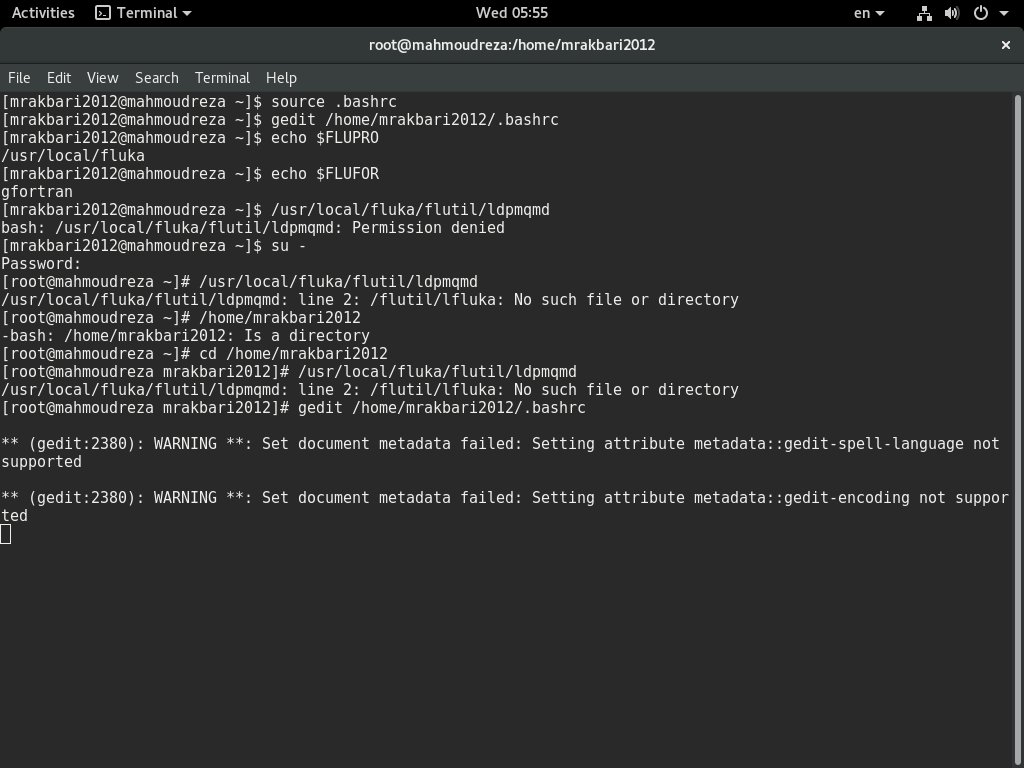1024x768 pixels.
Task: Click the 'Password:' prompt line
Action: pyautogui.click(x=41, y=264)
